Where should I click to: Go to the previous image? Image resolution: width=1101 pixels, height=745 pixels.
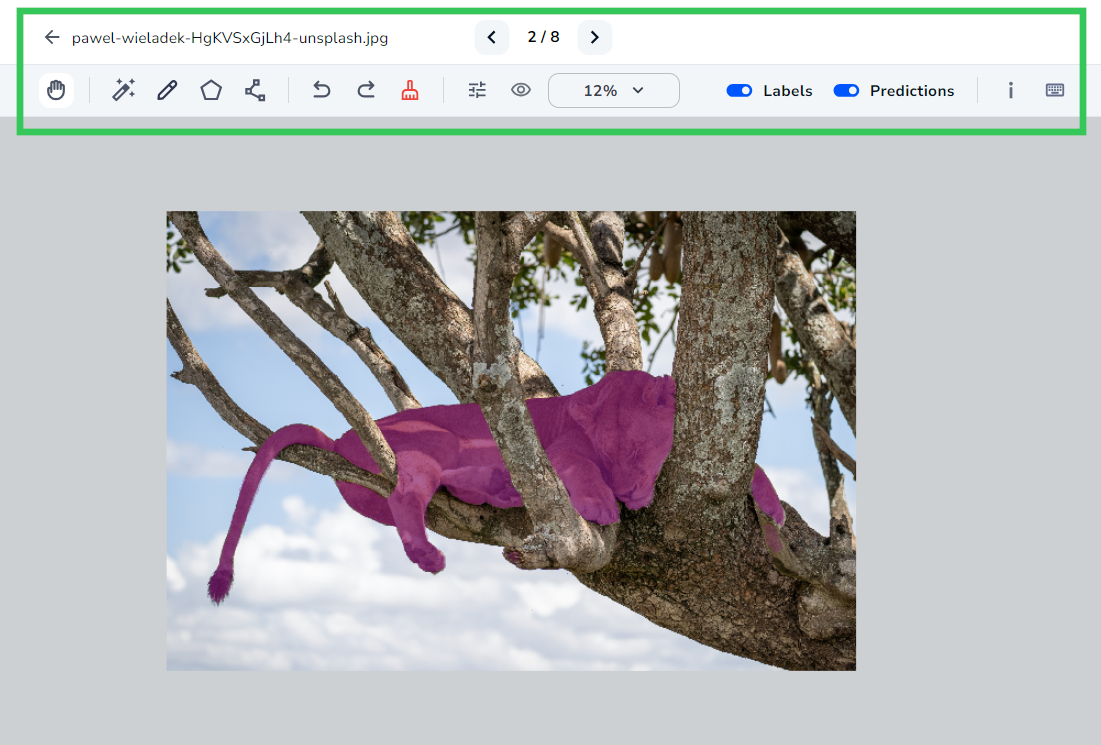[x=491, y=37]
